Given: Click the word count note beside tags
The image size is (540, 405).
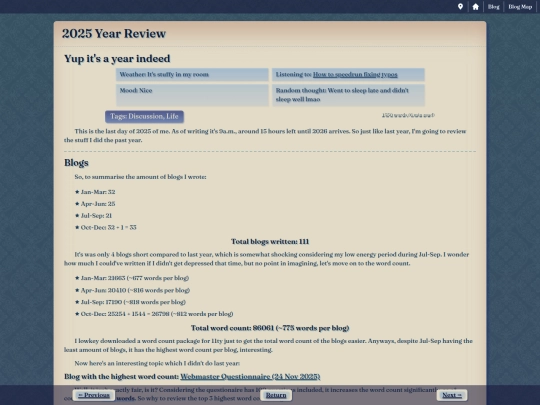Looking at the screenshot, I should [x=408, y=115].
